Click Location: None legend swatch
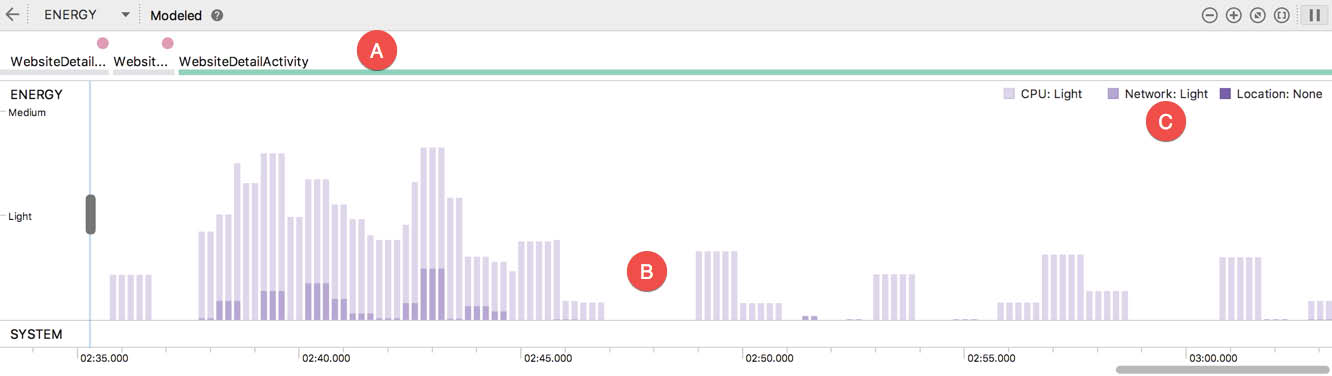The width and height of the screenshot is (1332, 376). pos(1227,94)
